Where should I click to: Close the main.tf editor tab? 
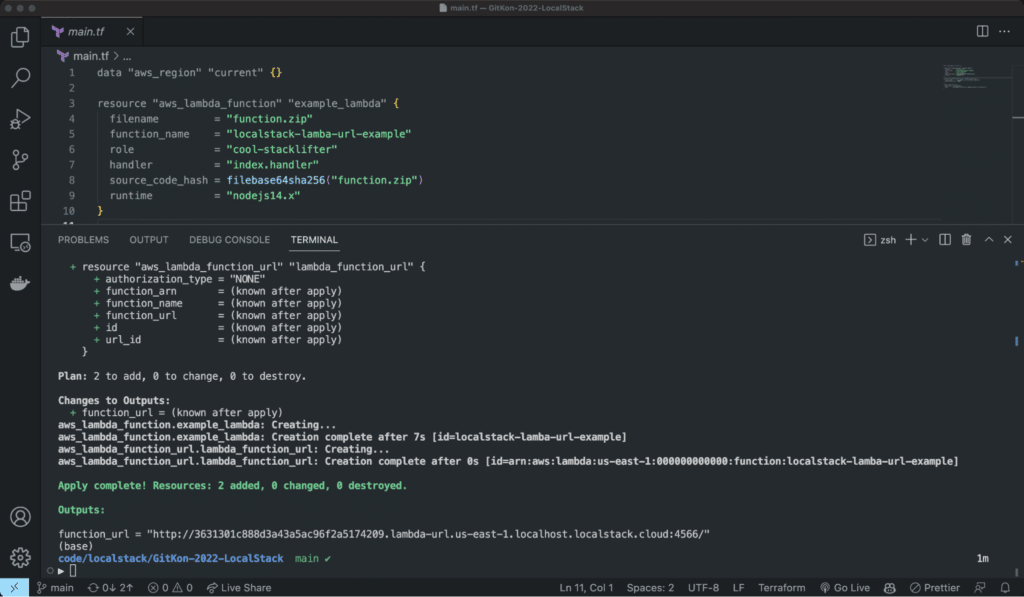pos(131,31)
